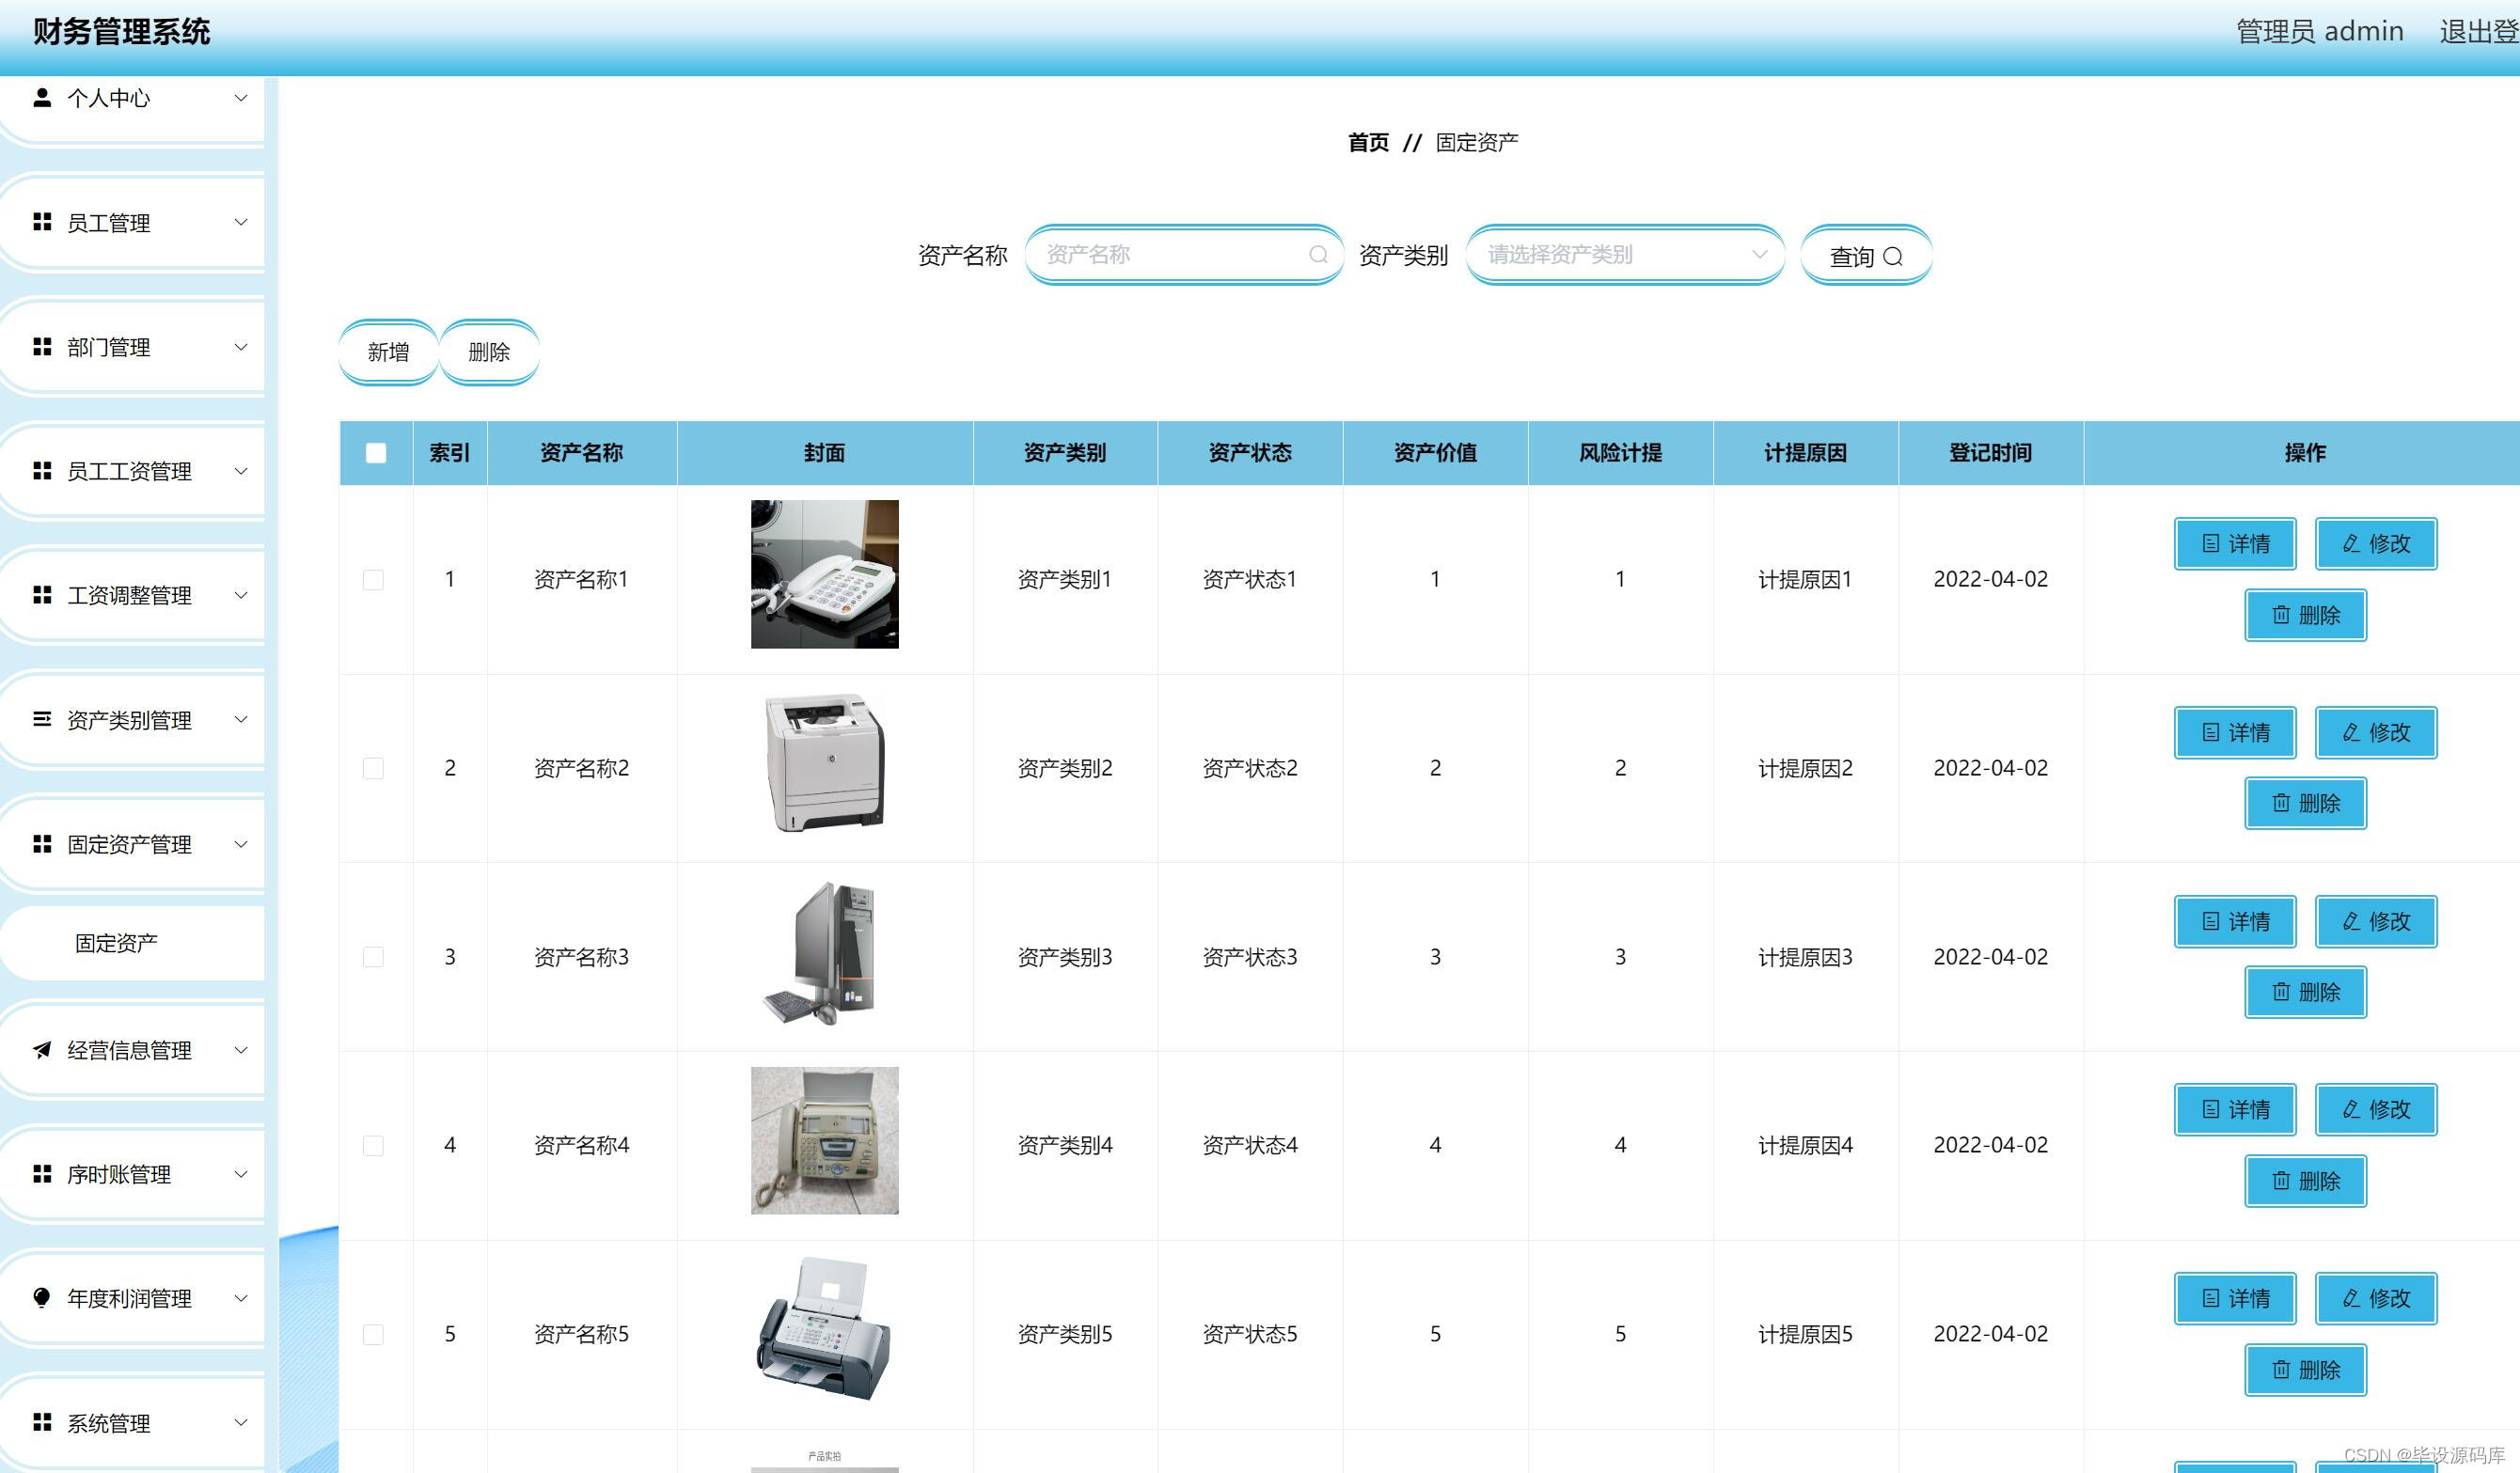Click the grid icon beside 系统管理
This screenshot has width=2520, height=1473.
[x=42, y=1422]
